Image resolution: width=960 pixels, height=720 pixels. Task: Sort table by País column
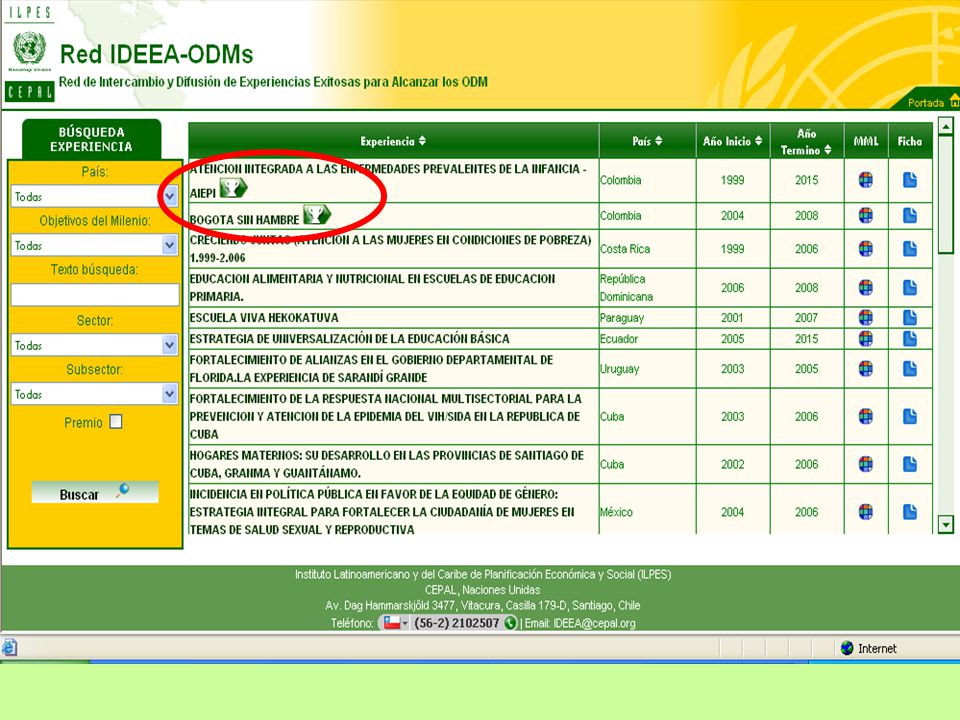point(647,141)
